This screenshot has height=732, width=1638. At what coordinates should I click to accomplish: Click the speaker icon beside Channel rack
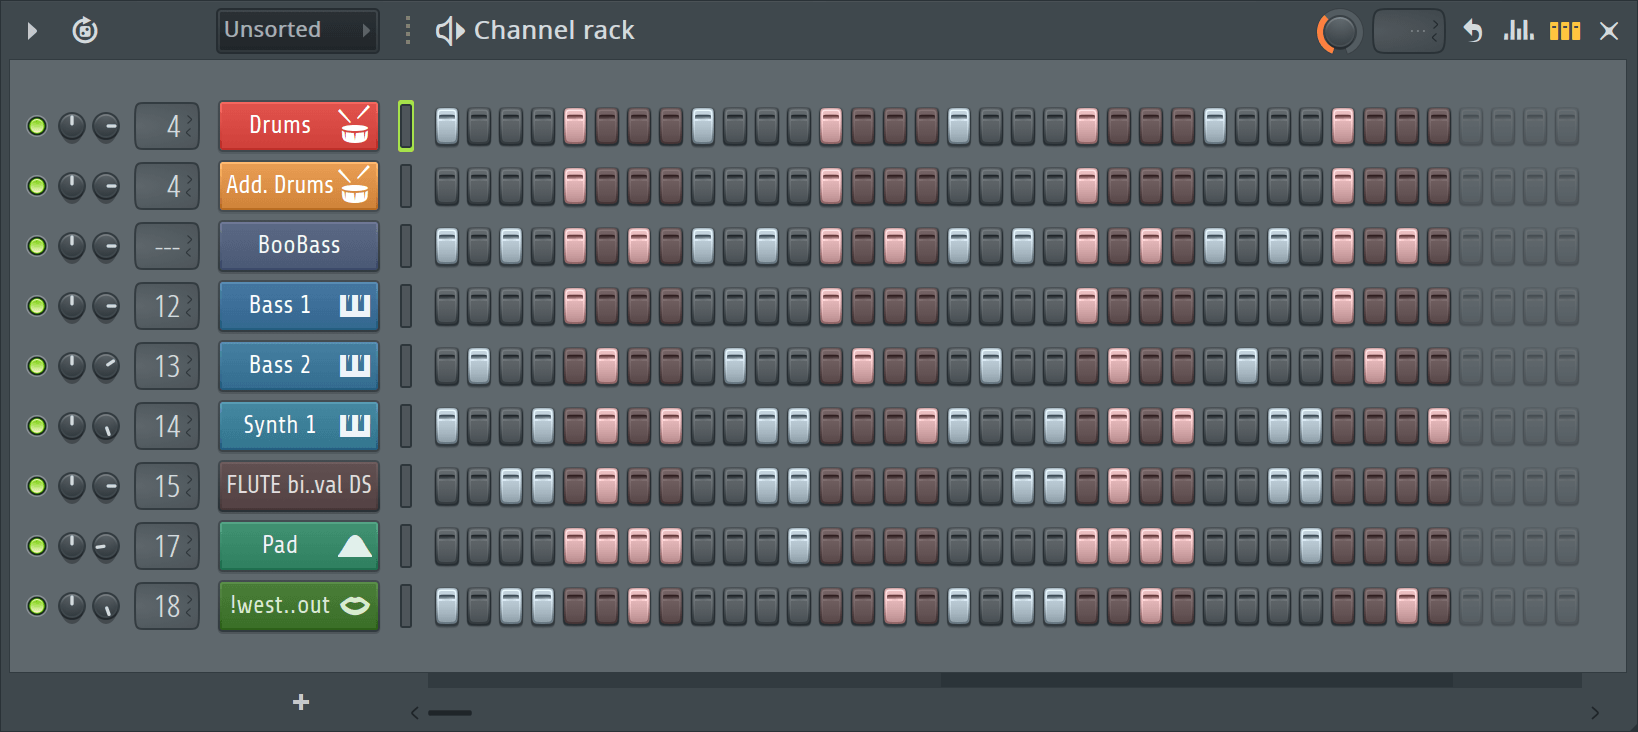coord(450,31)
